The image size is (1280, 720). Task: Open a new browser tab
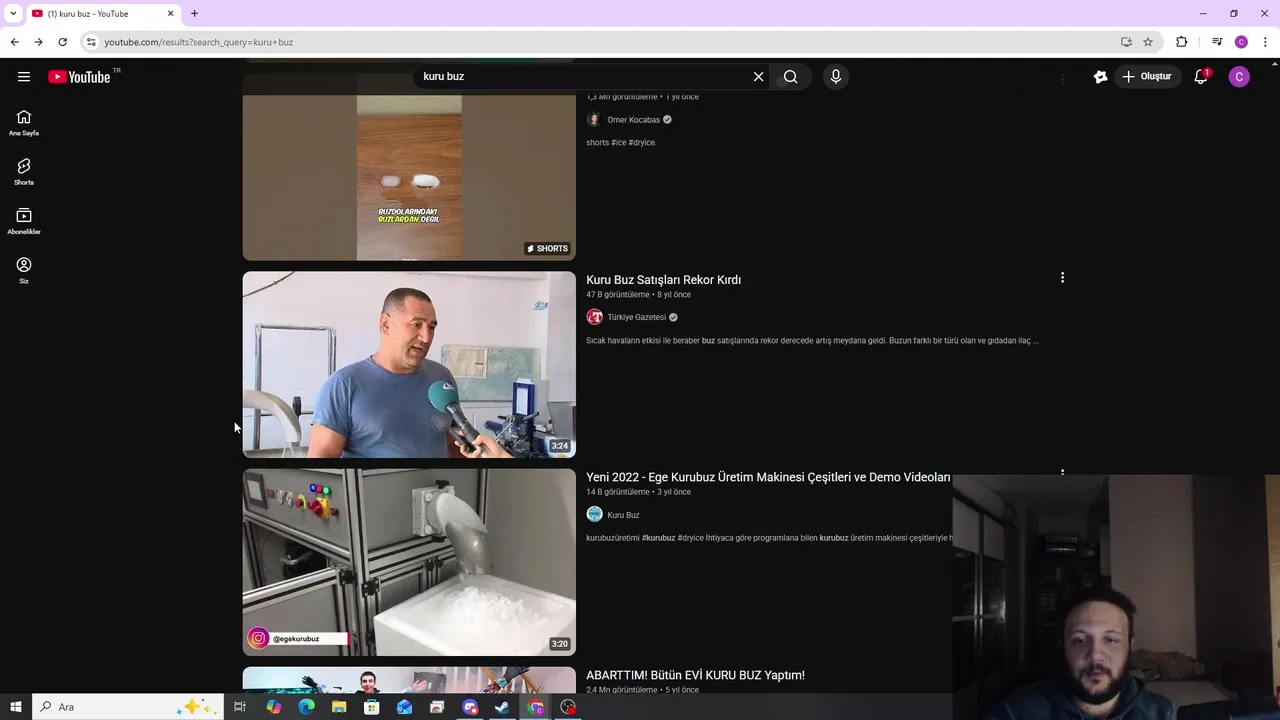click(x=194, y=14)
